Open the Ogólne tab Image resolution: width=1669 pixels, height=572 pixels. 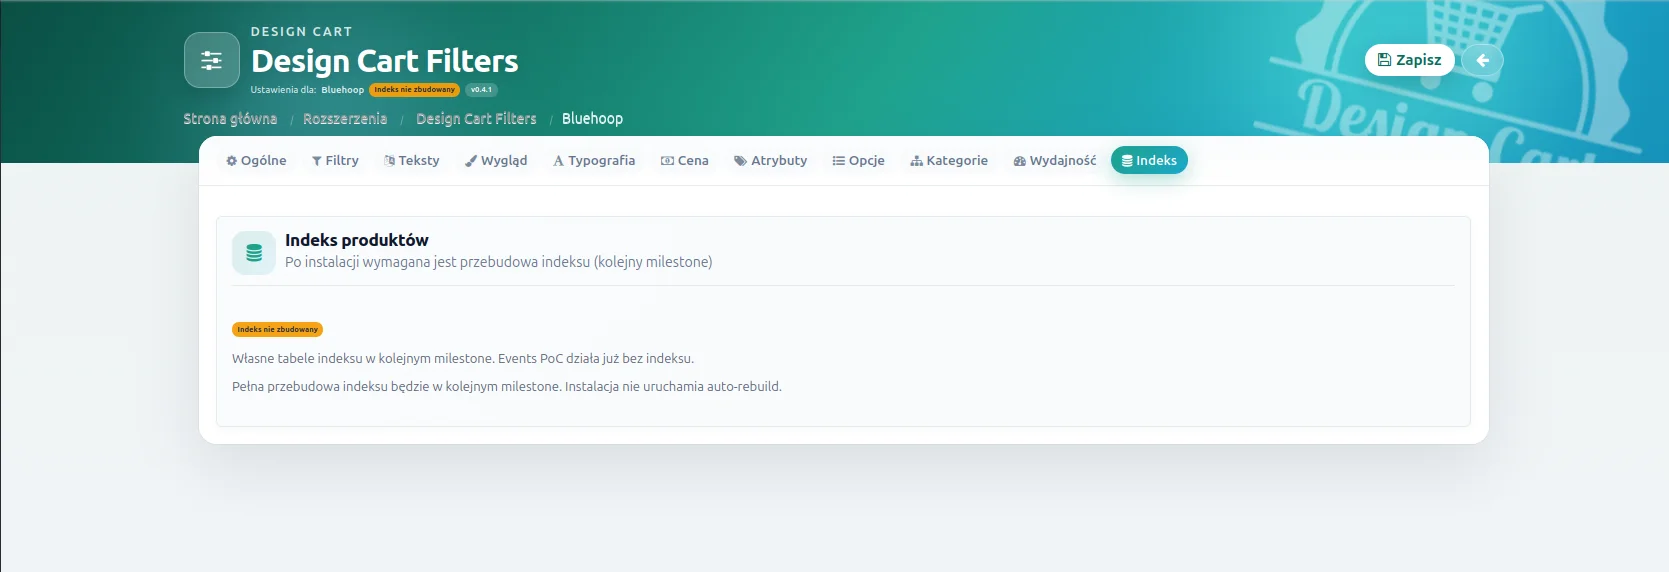pos(256,160)
